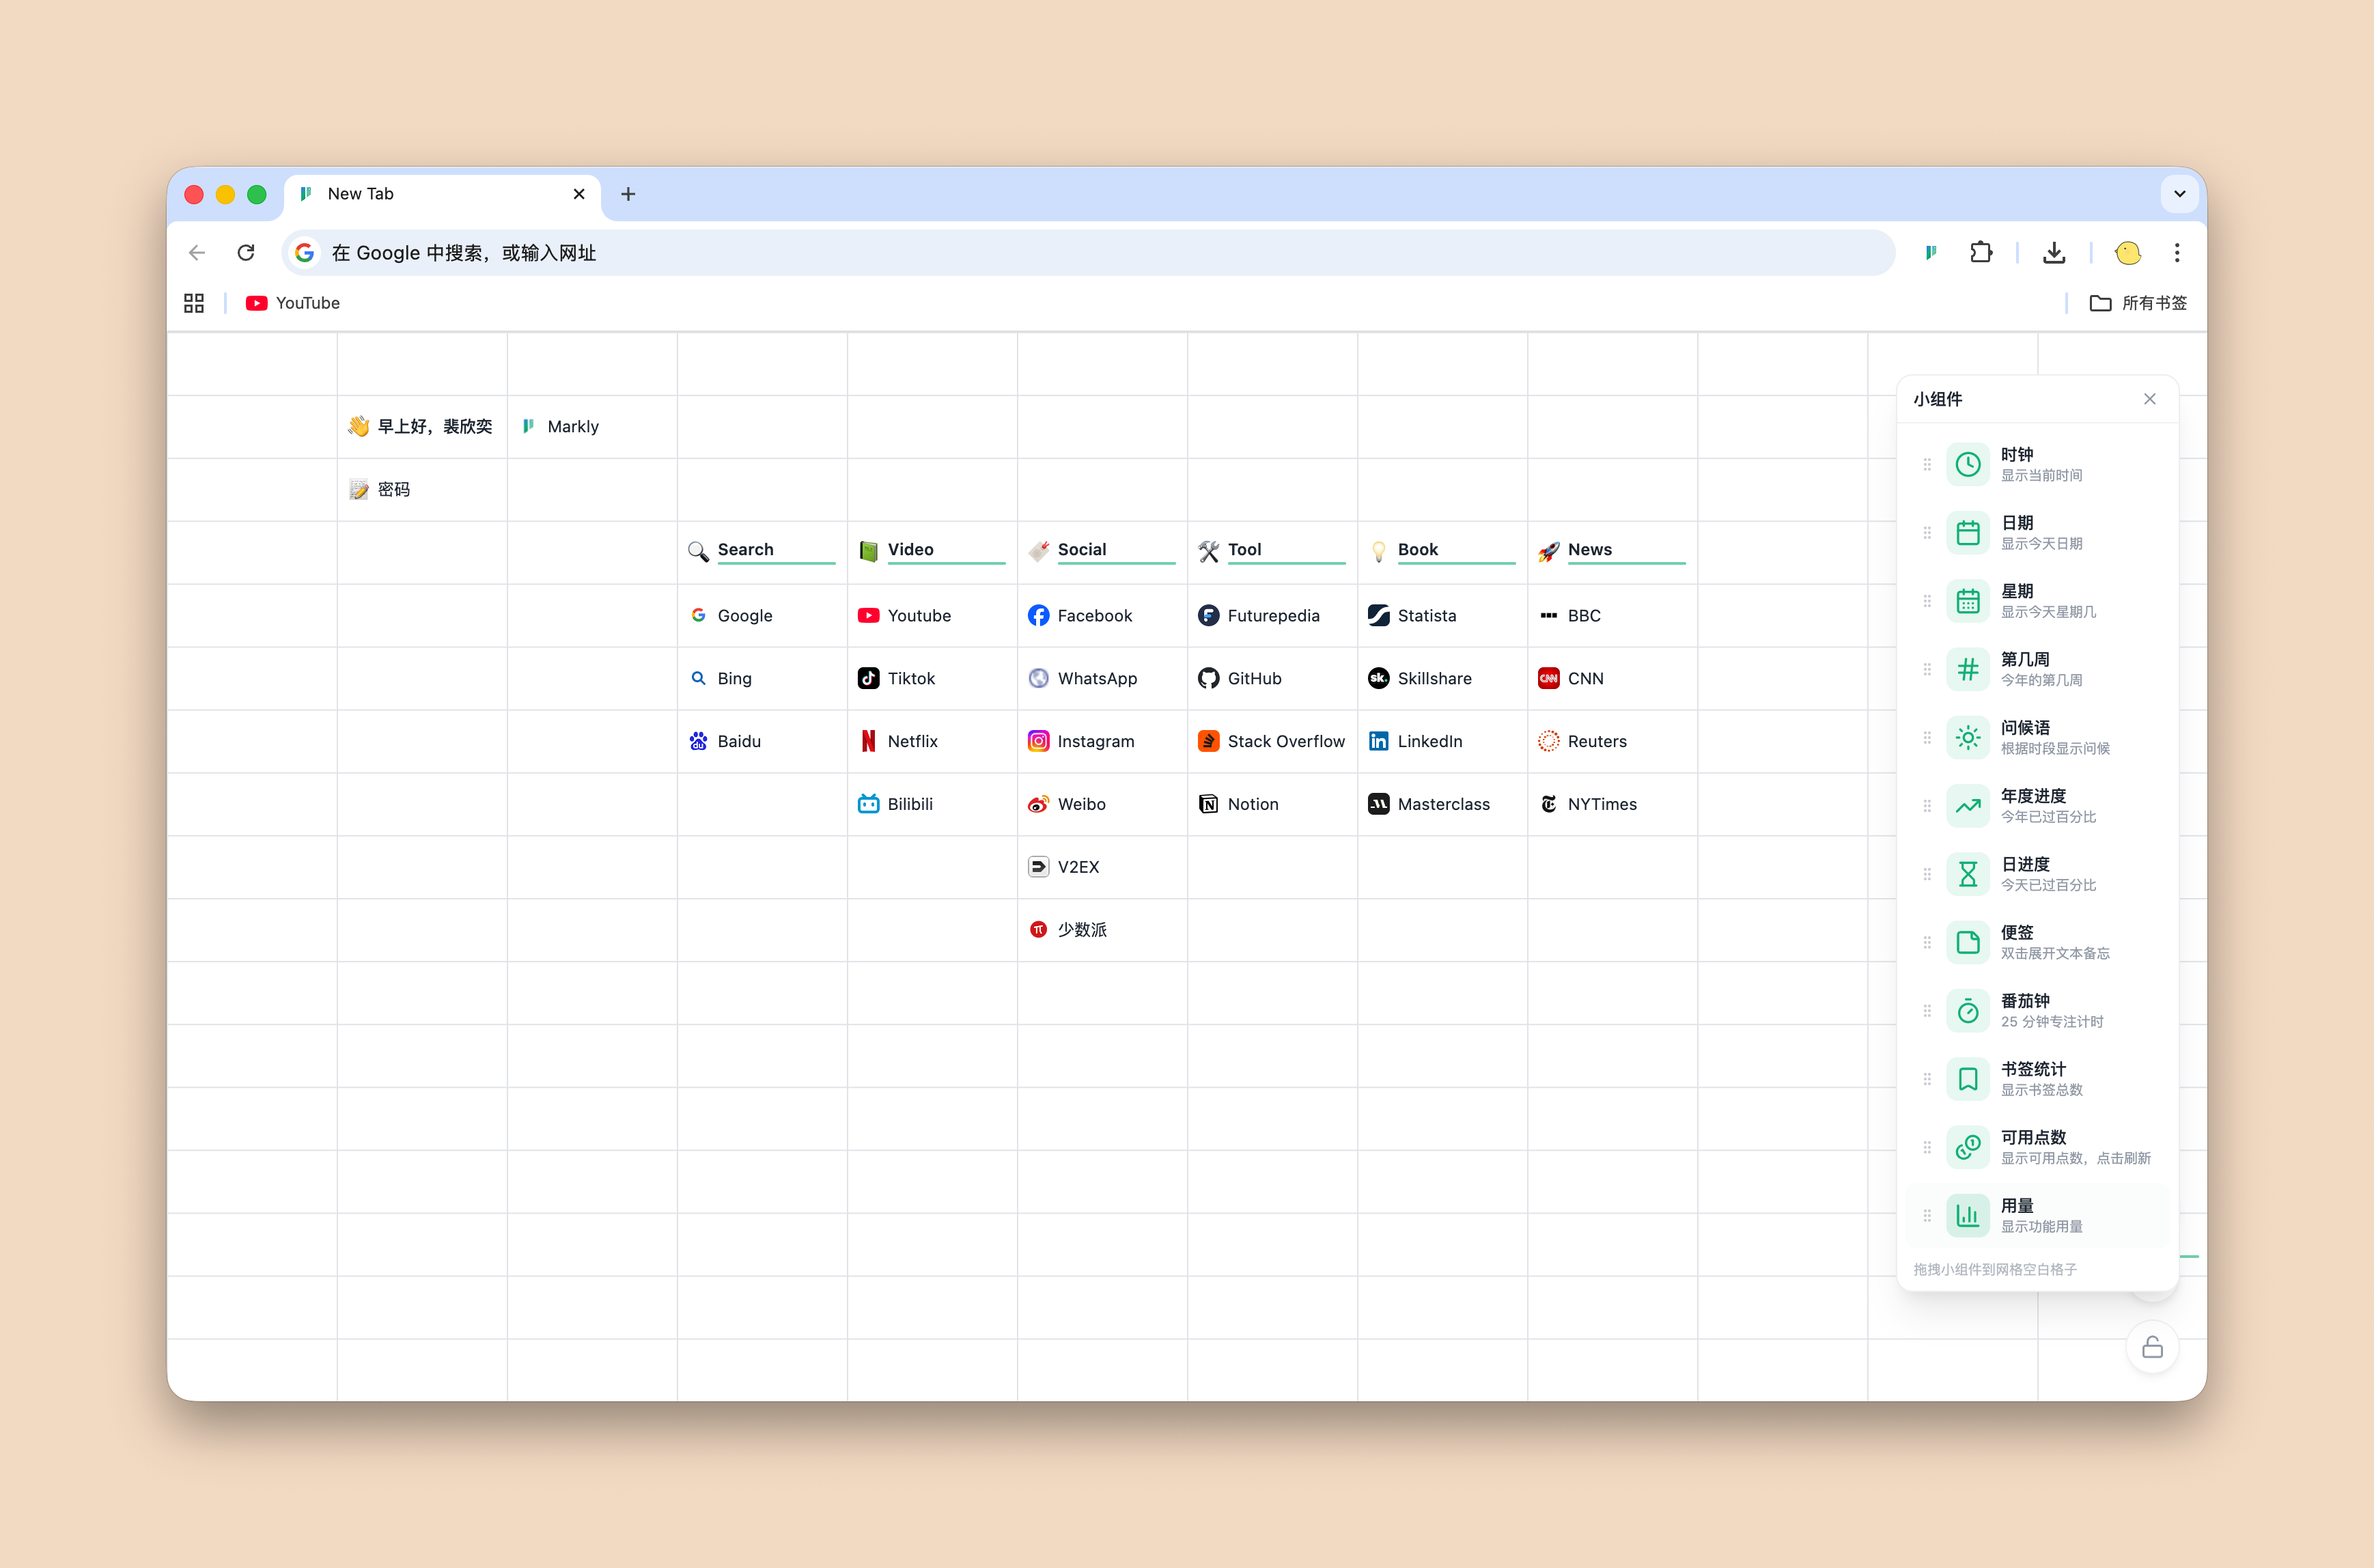Toggle the grid lock button
This screenshot has height=1568, width=2374.
tap(2152, 1348)
